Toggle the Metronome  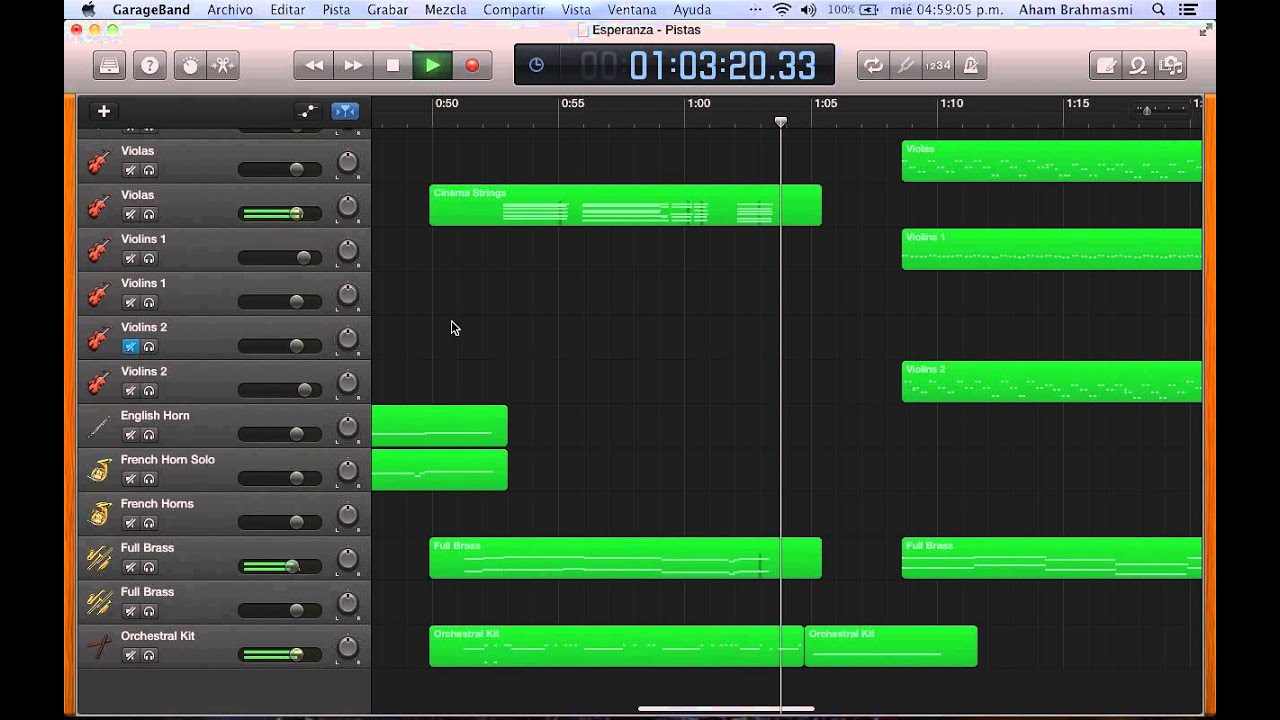tap(970, 65)
